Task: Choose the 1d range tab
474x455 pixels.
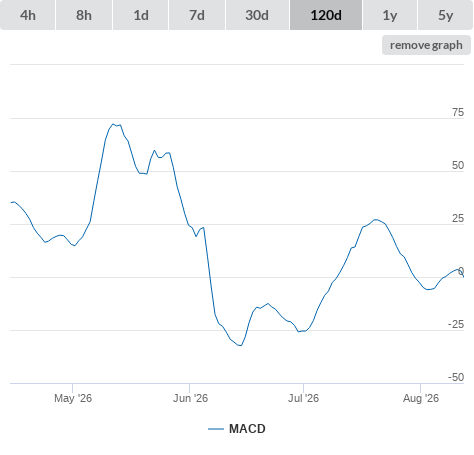Action: click(x=141, y=15)
